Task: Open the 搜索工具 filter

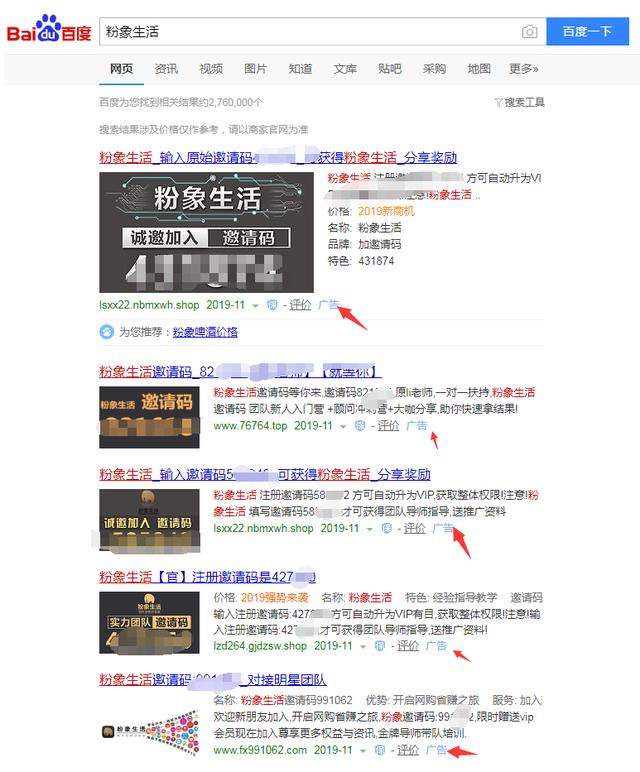Action: (x=524, y=102)
